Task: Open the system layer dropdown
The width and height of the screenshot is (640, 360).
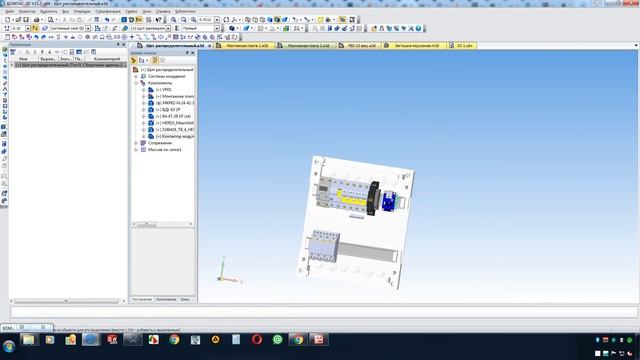Action: [x=88, y=29]
